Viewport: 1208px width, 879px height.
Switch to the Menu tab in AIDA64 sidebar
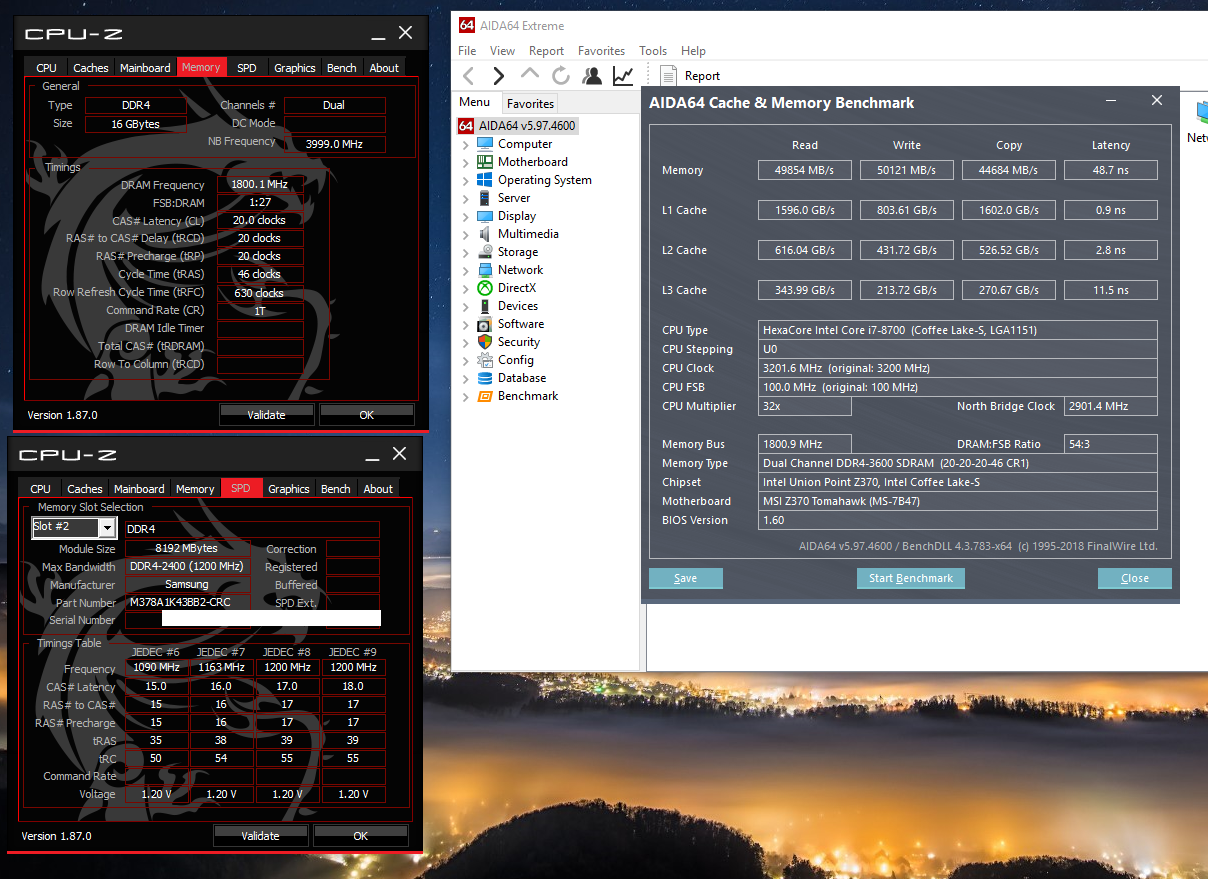[475, 102]
